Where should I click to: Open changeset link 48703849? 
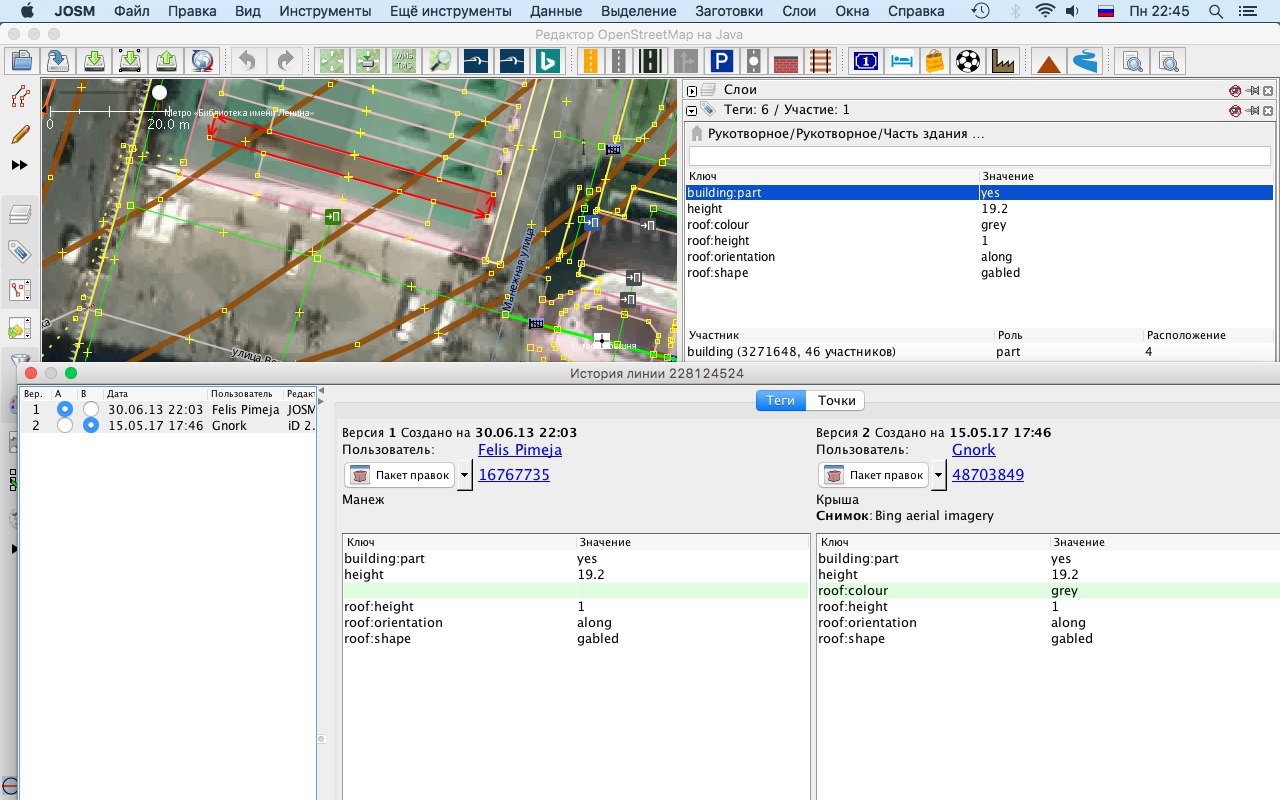pos(988,475)
